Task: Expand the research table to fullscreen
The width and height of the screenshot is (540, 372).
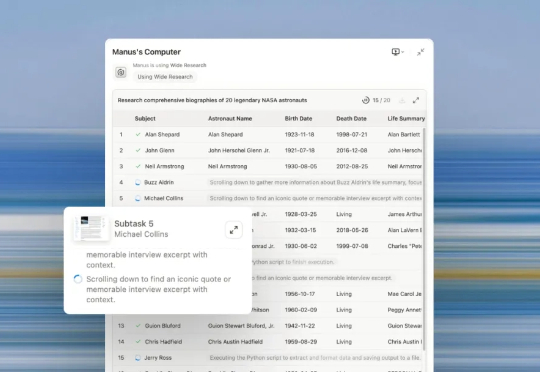Action: pos(416,100)
